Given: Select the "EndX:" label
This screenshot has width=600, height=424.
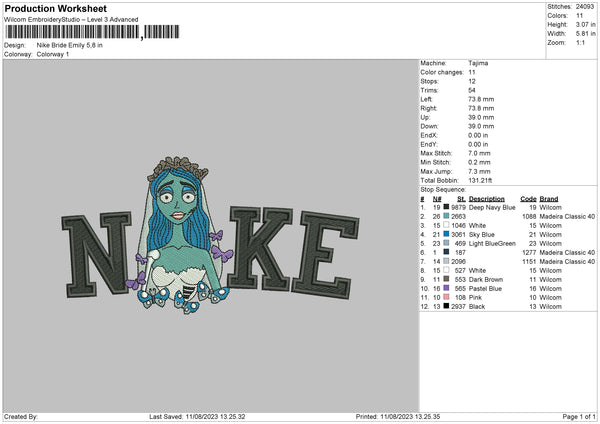Looking at the screenshot, I should click(x=429, y=135).
